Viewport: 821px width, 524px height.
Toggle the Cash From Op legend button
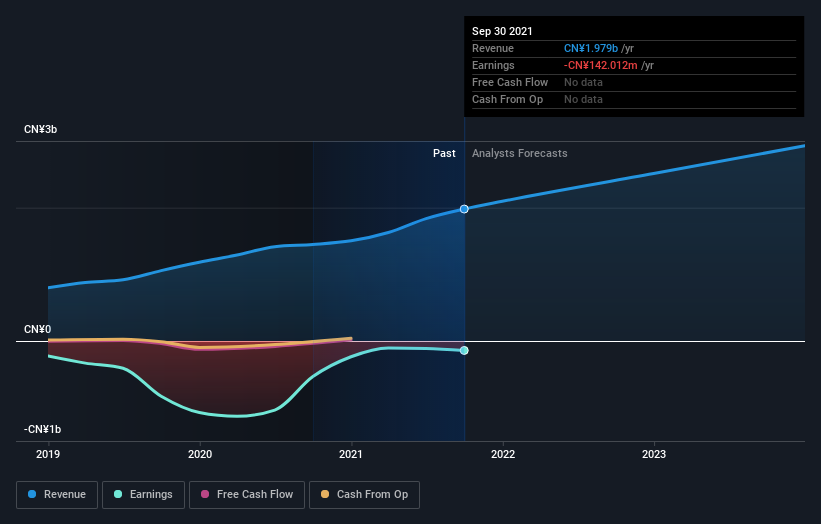364,495
